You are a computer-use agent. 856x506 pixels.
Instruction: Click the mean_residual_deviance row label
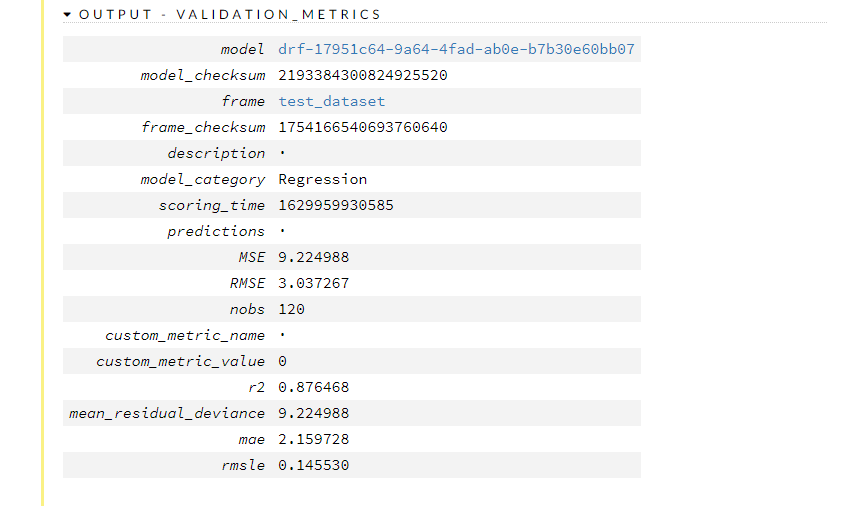(x=167, y=413)
